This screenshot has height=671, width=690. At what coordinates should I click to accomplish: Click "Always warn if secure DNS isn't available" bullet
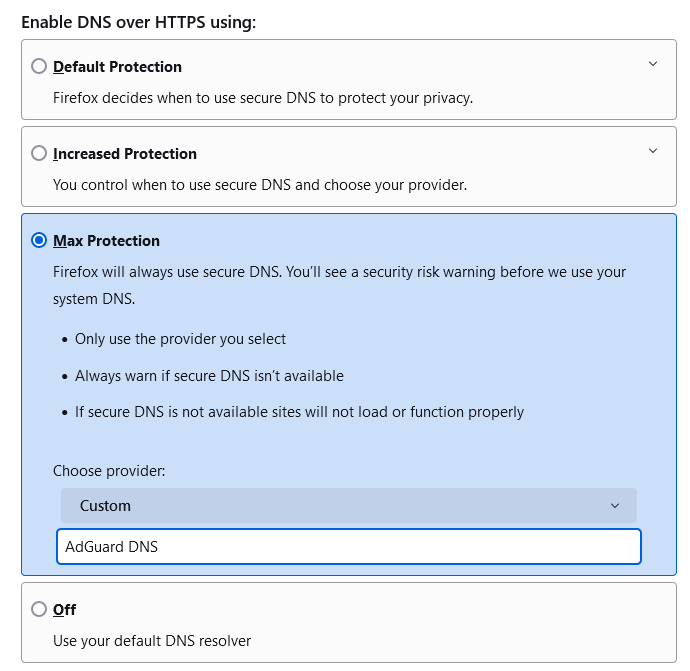pos(209,376)
